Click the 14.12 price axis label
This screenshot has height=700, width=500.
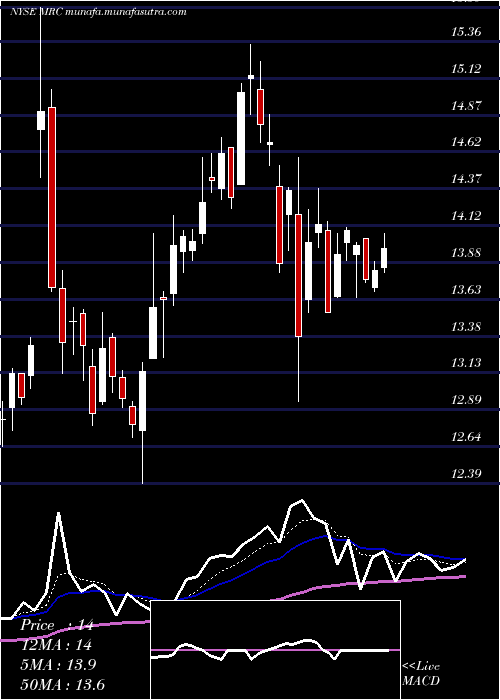click(x=467, y=216)
